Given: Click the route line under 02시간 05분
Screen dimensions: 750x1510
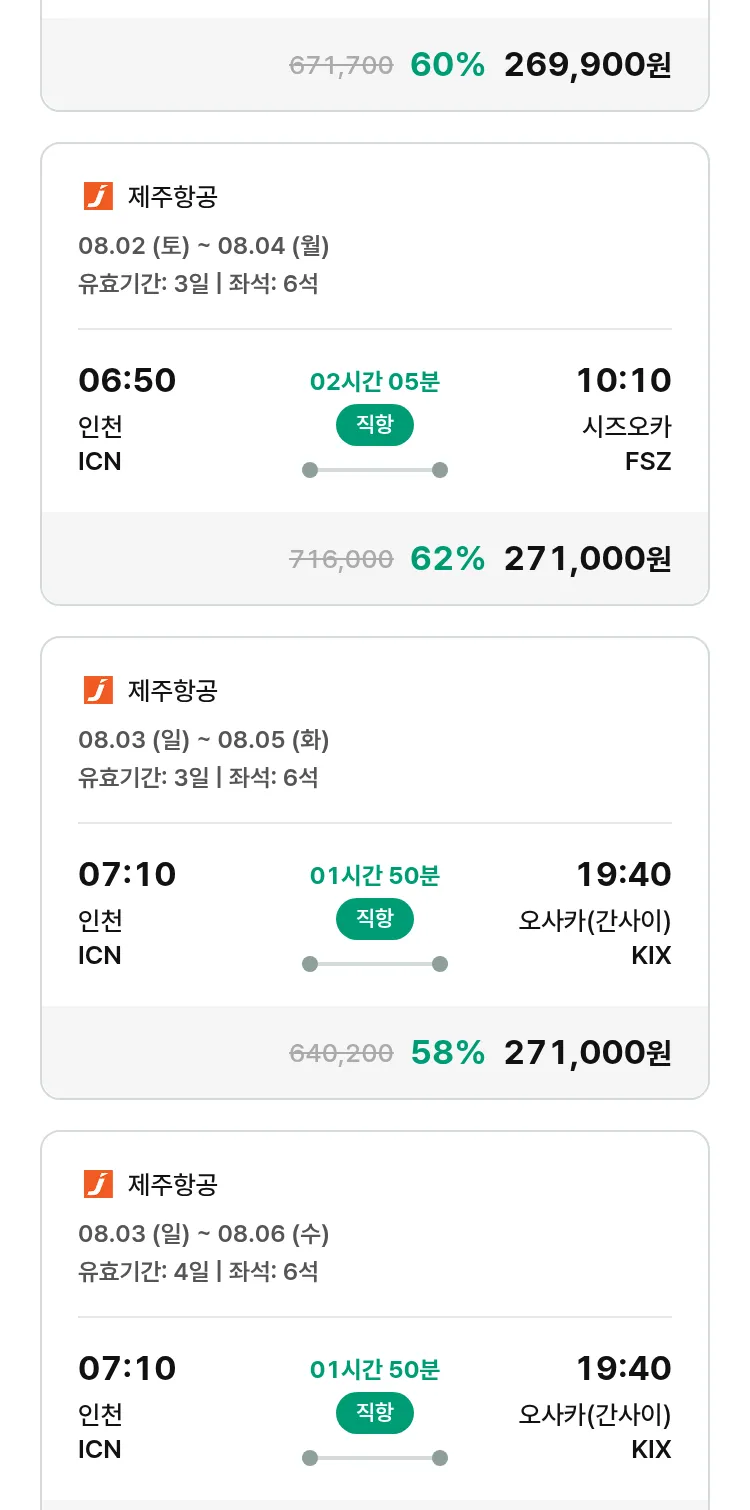Looking at the screenshot, I should (374, 470).
